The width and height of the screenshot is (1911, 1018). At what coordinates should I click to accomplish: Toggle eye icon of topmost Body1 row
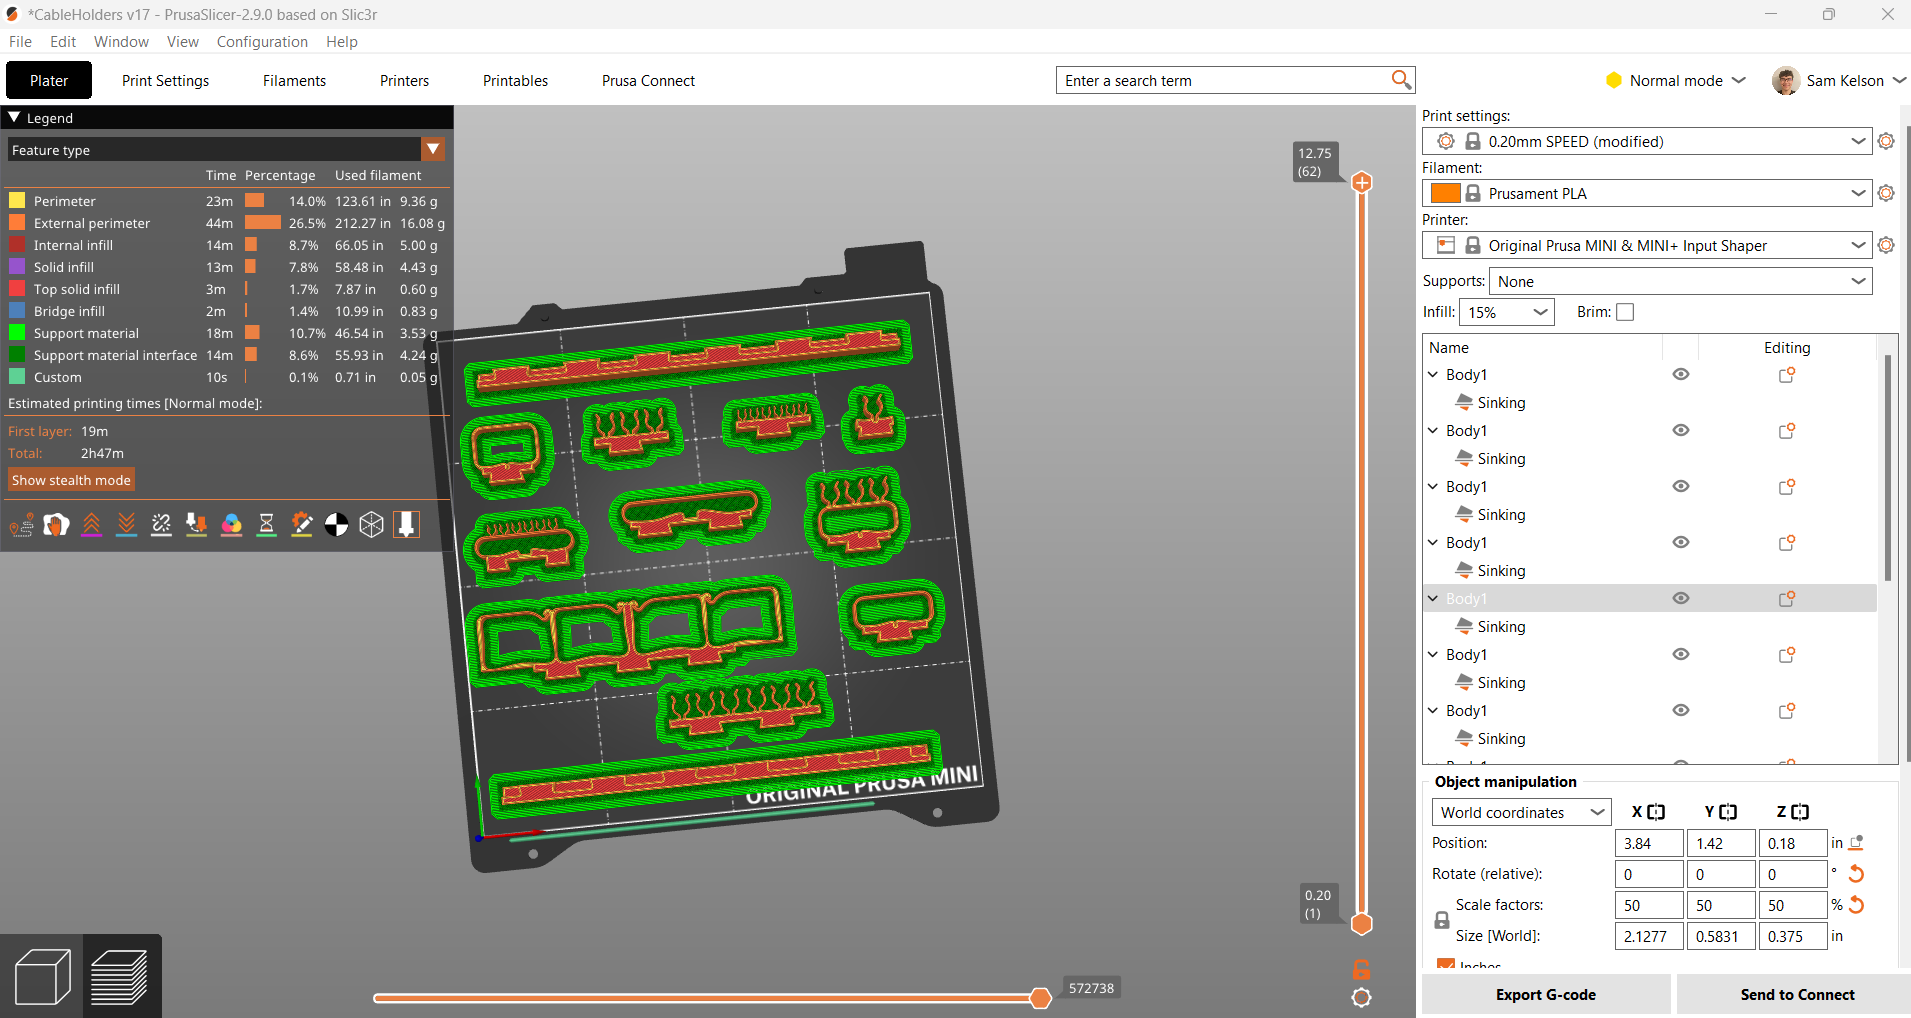(1681, 374)
